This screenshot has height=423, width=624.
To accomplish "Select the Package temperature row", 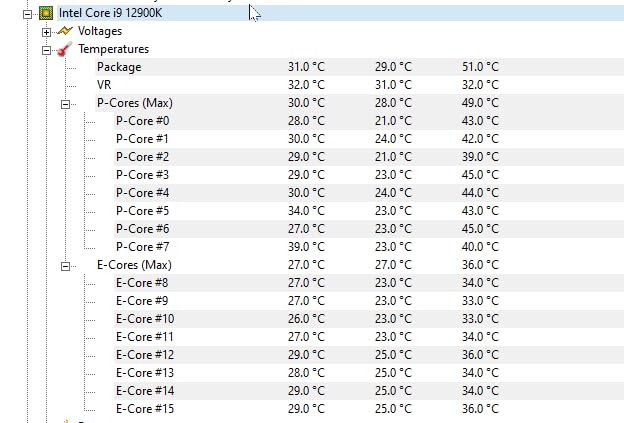I will (x=360, y=67).
